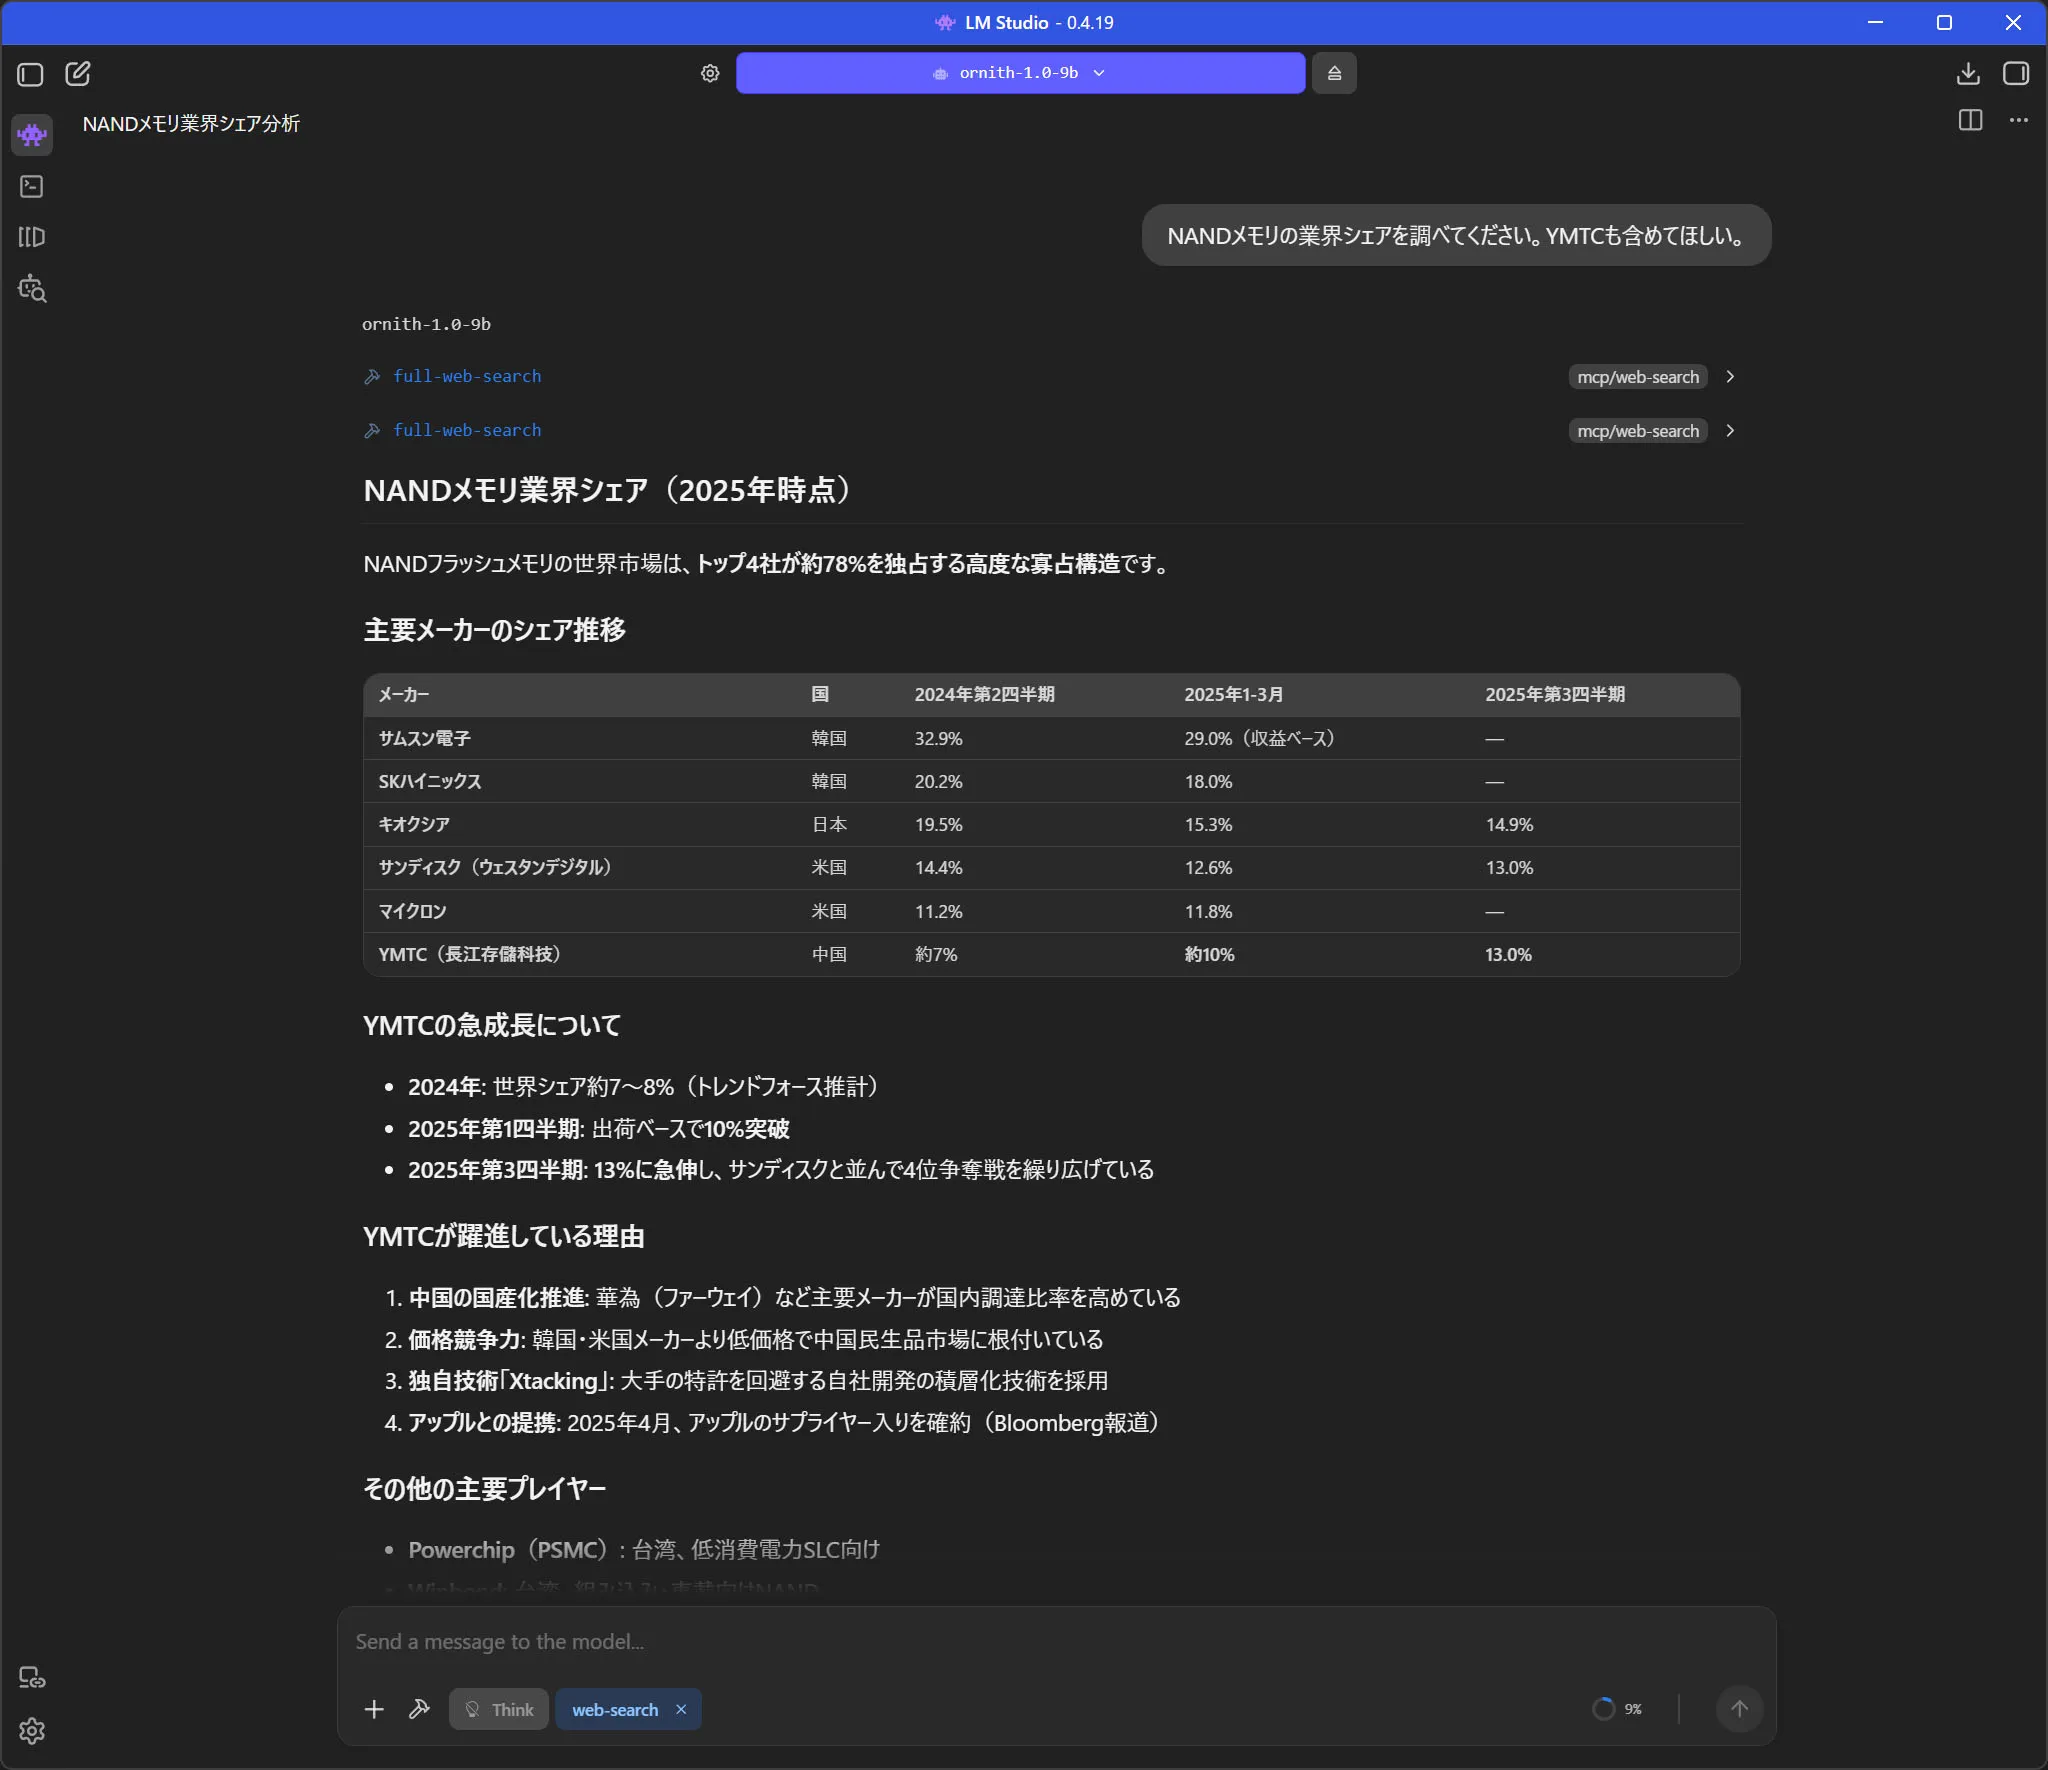Viewport: 2048px width, 1770px height.
Task: Toggle the left sidebar panel icon
Action: pos(30,74)
